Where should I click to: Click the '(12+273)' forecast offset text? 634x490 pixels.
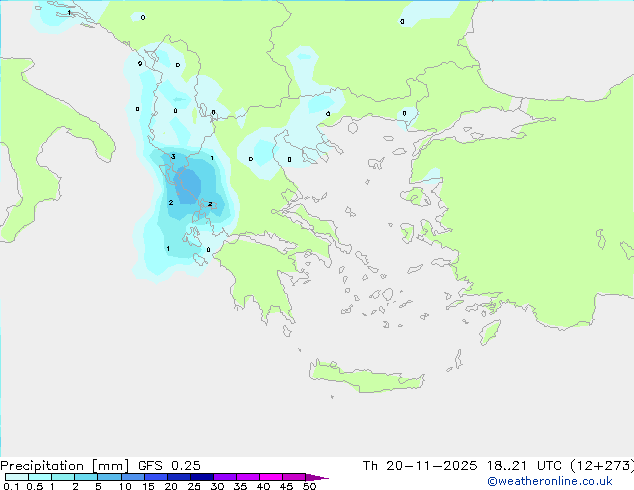tap(602, 466)
